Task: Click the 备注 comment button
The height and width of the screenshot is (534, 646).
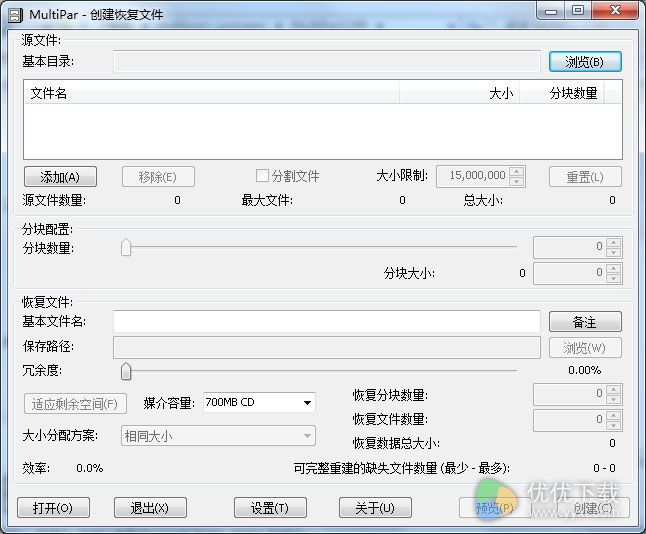Action: [x=585, y=321]
